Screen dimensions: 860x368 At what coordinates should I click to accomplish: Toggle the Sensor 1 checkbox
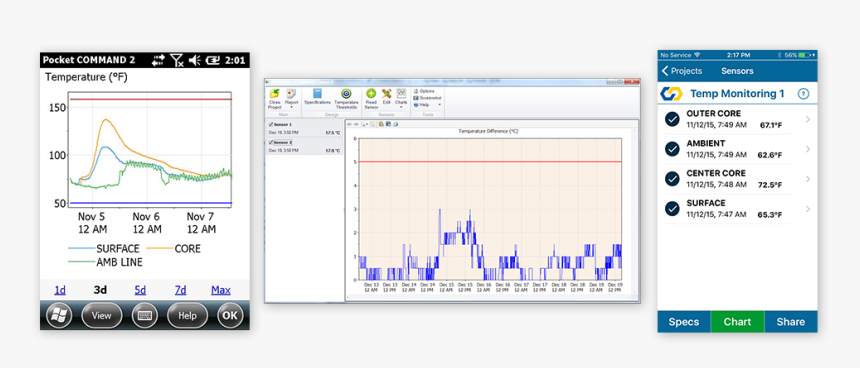(x=271, y=124)
